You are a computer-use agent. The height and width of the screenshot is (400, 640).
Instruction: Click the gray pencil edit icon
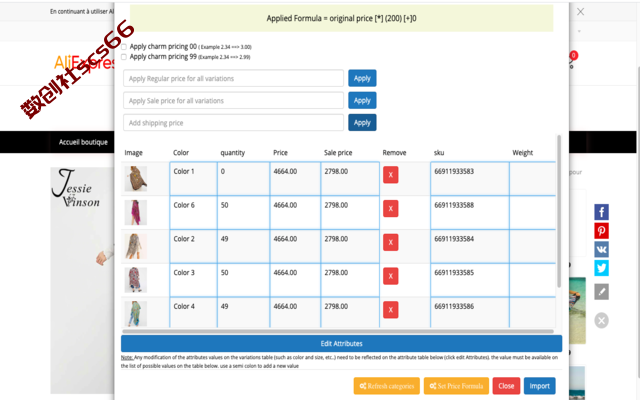(x=601, y=291)
